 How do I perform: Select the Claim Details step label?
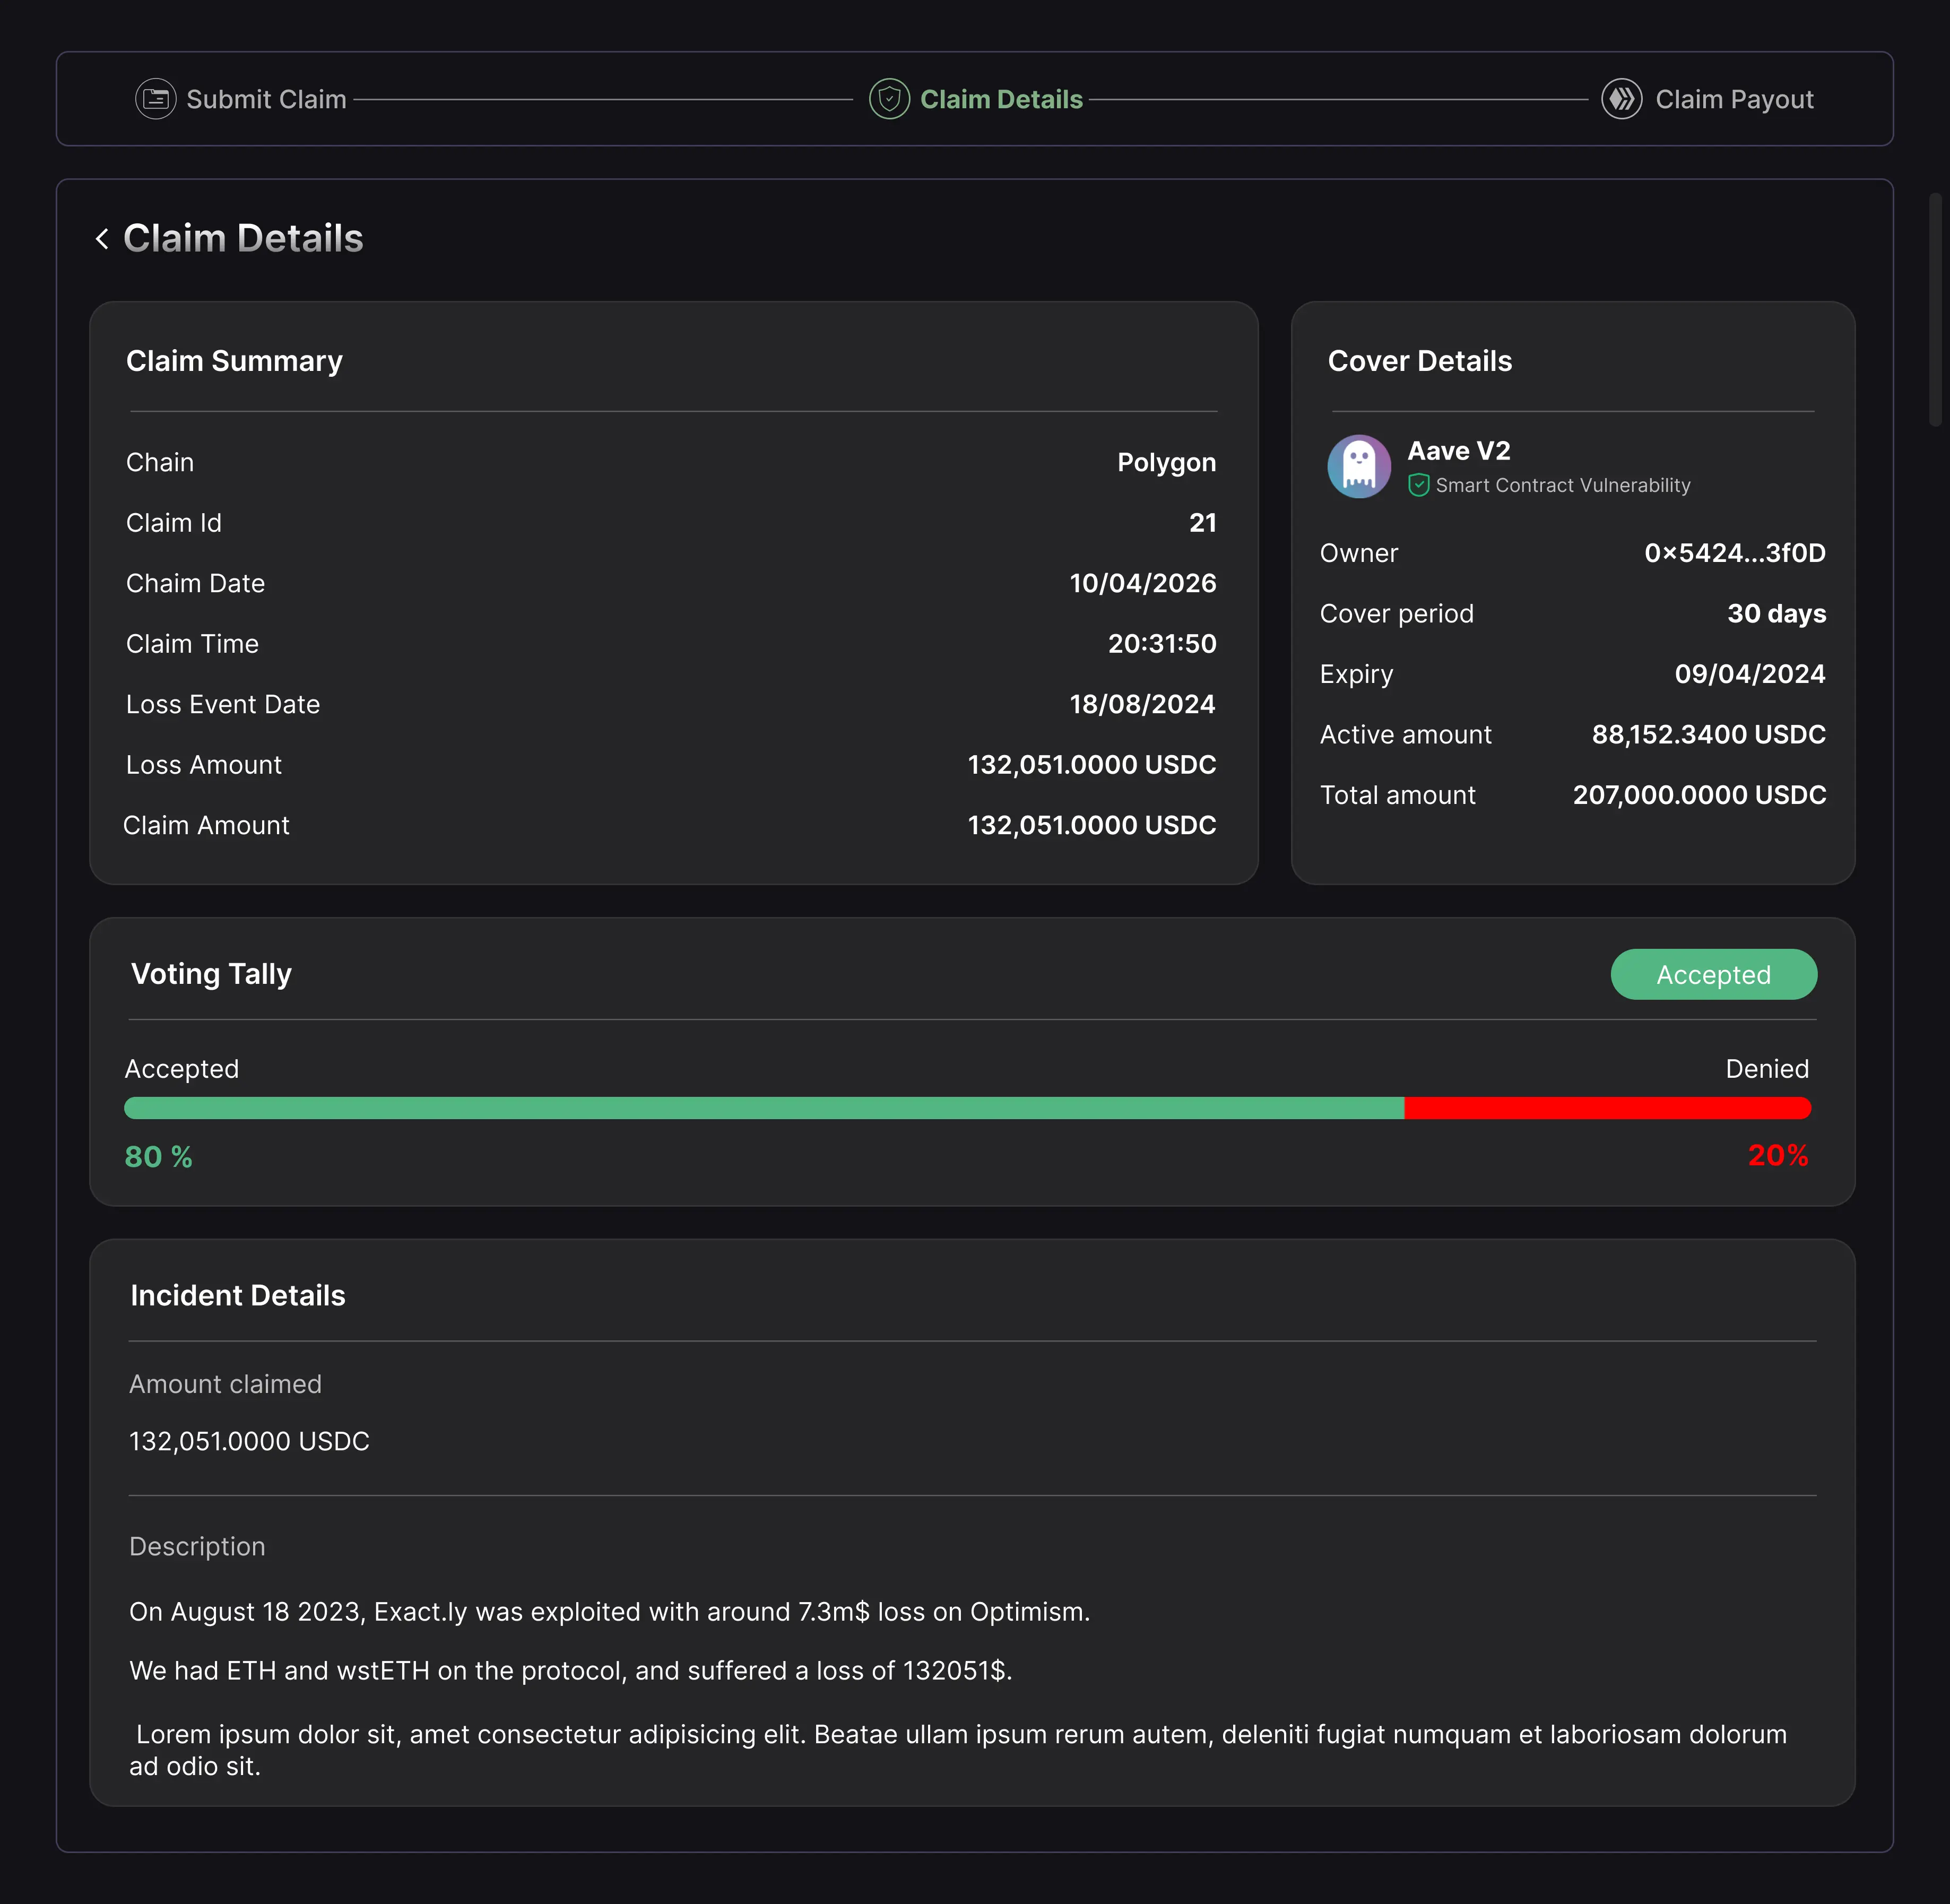(x=1001, y=99)
